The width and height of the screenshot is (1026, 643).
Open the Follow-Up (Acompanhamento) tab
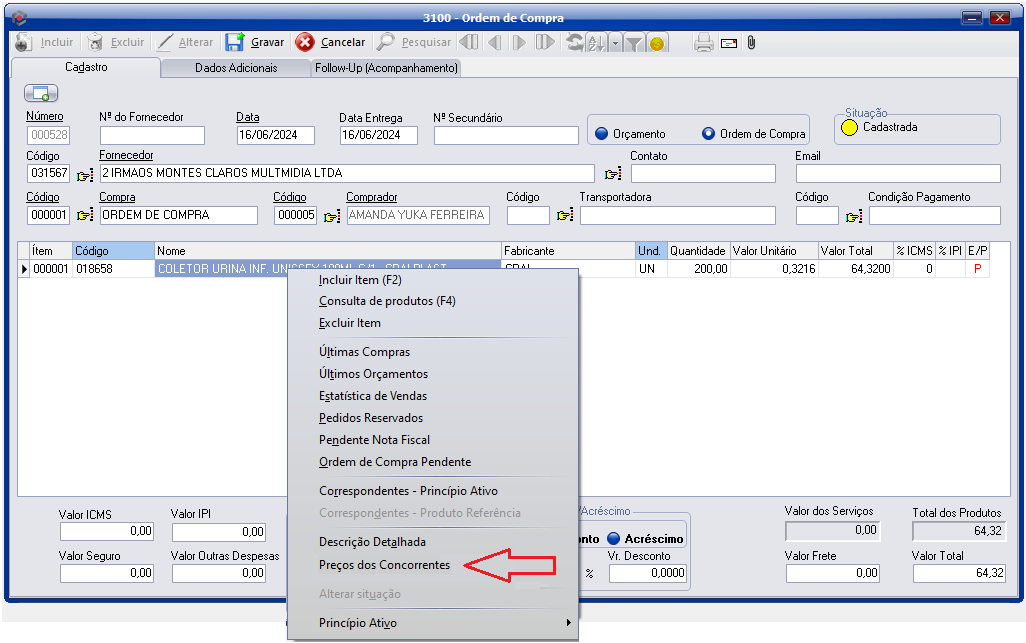click(x=386, y=68)
